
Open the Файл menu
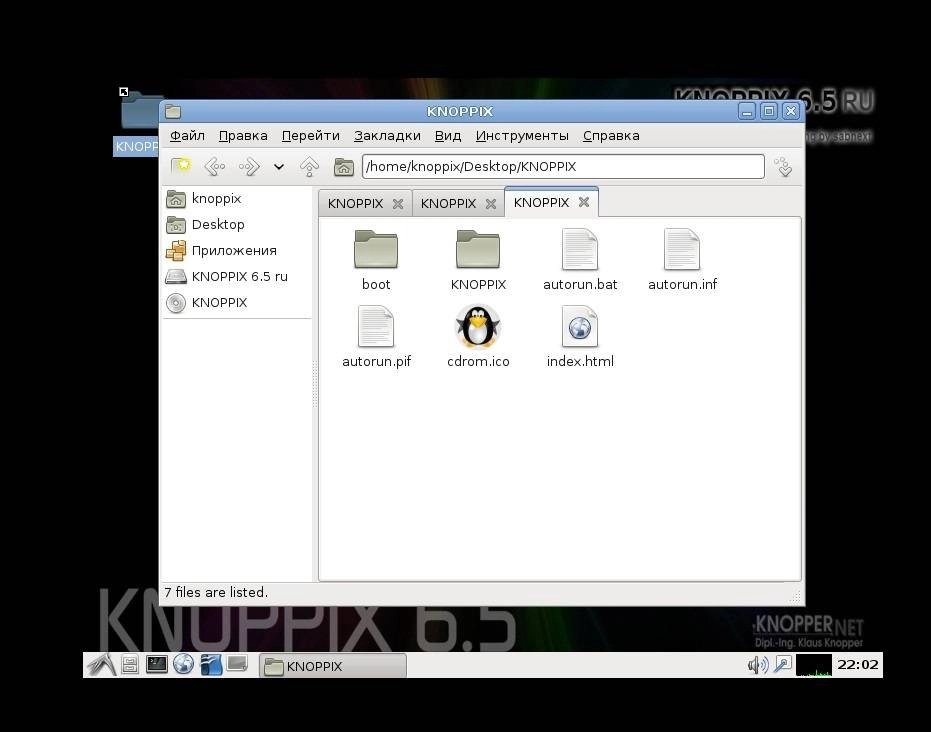click(187, 135)
